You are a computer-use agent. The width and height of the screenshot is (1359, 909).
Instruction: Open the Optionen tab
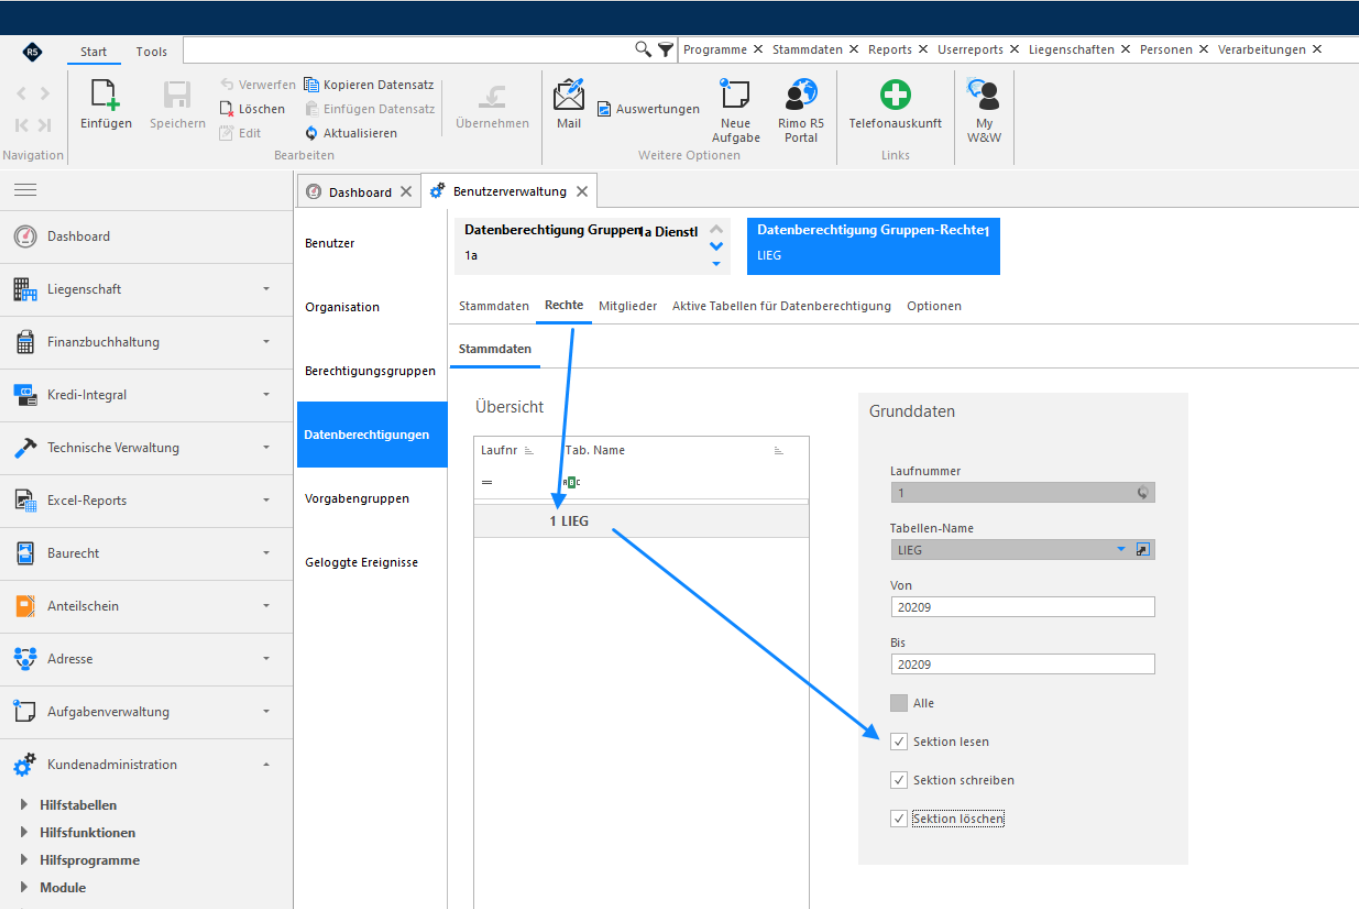click(x=934, y=306)
